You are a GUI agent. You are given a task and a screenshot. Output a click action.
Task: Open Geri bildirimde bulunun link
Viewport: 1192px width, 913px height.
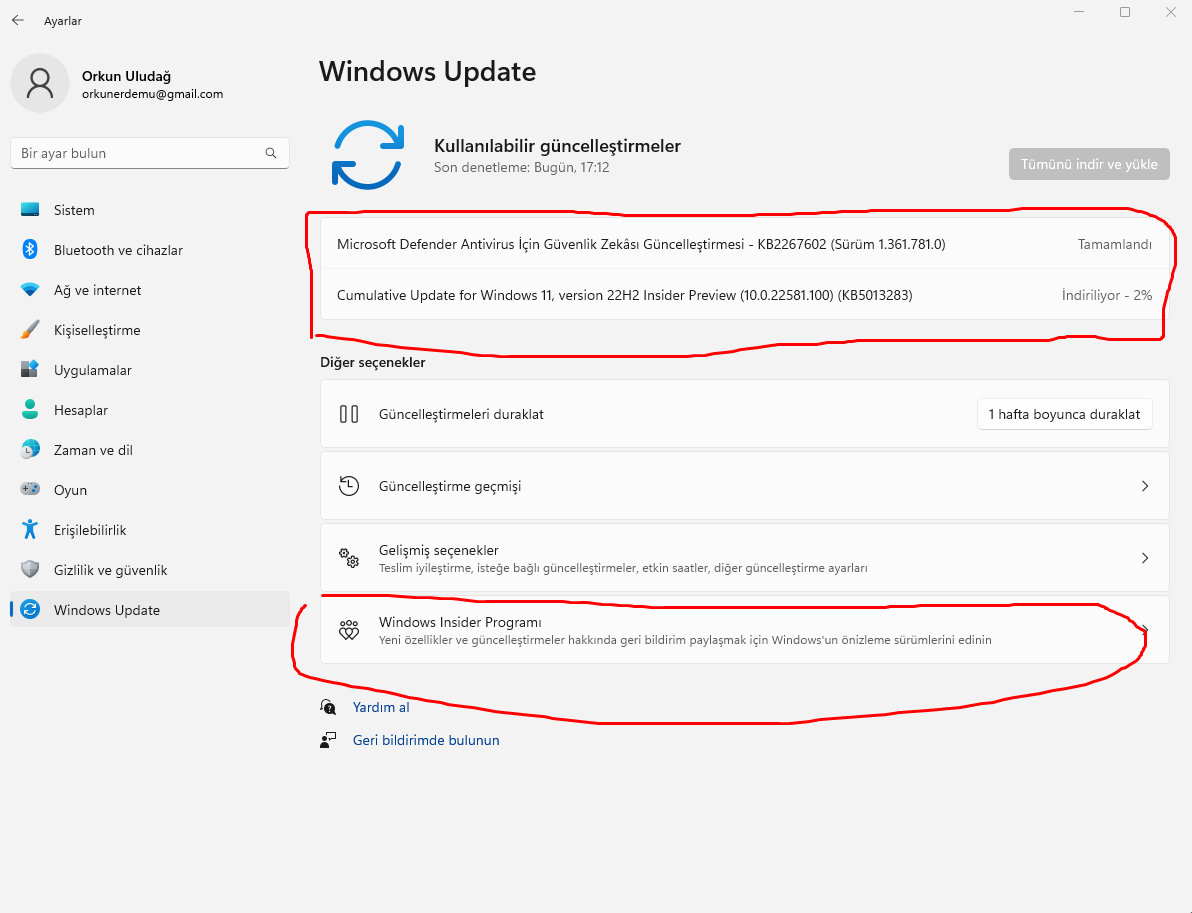coord(426,740)
